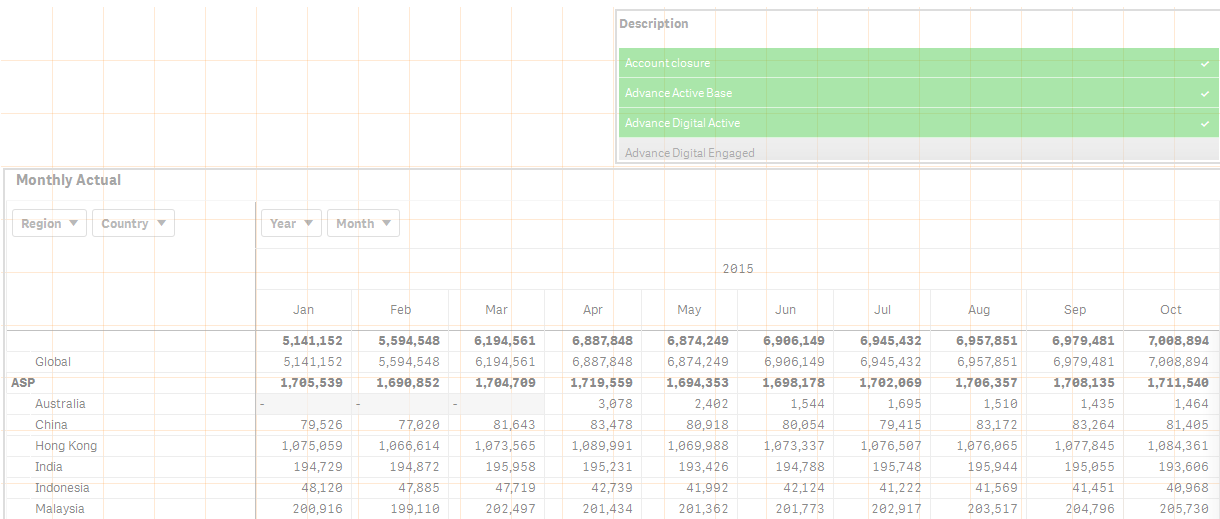Select the Jan column header
Viewport: 1220px width, 519px height.
point(304,309)
